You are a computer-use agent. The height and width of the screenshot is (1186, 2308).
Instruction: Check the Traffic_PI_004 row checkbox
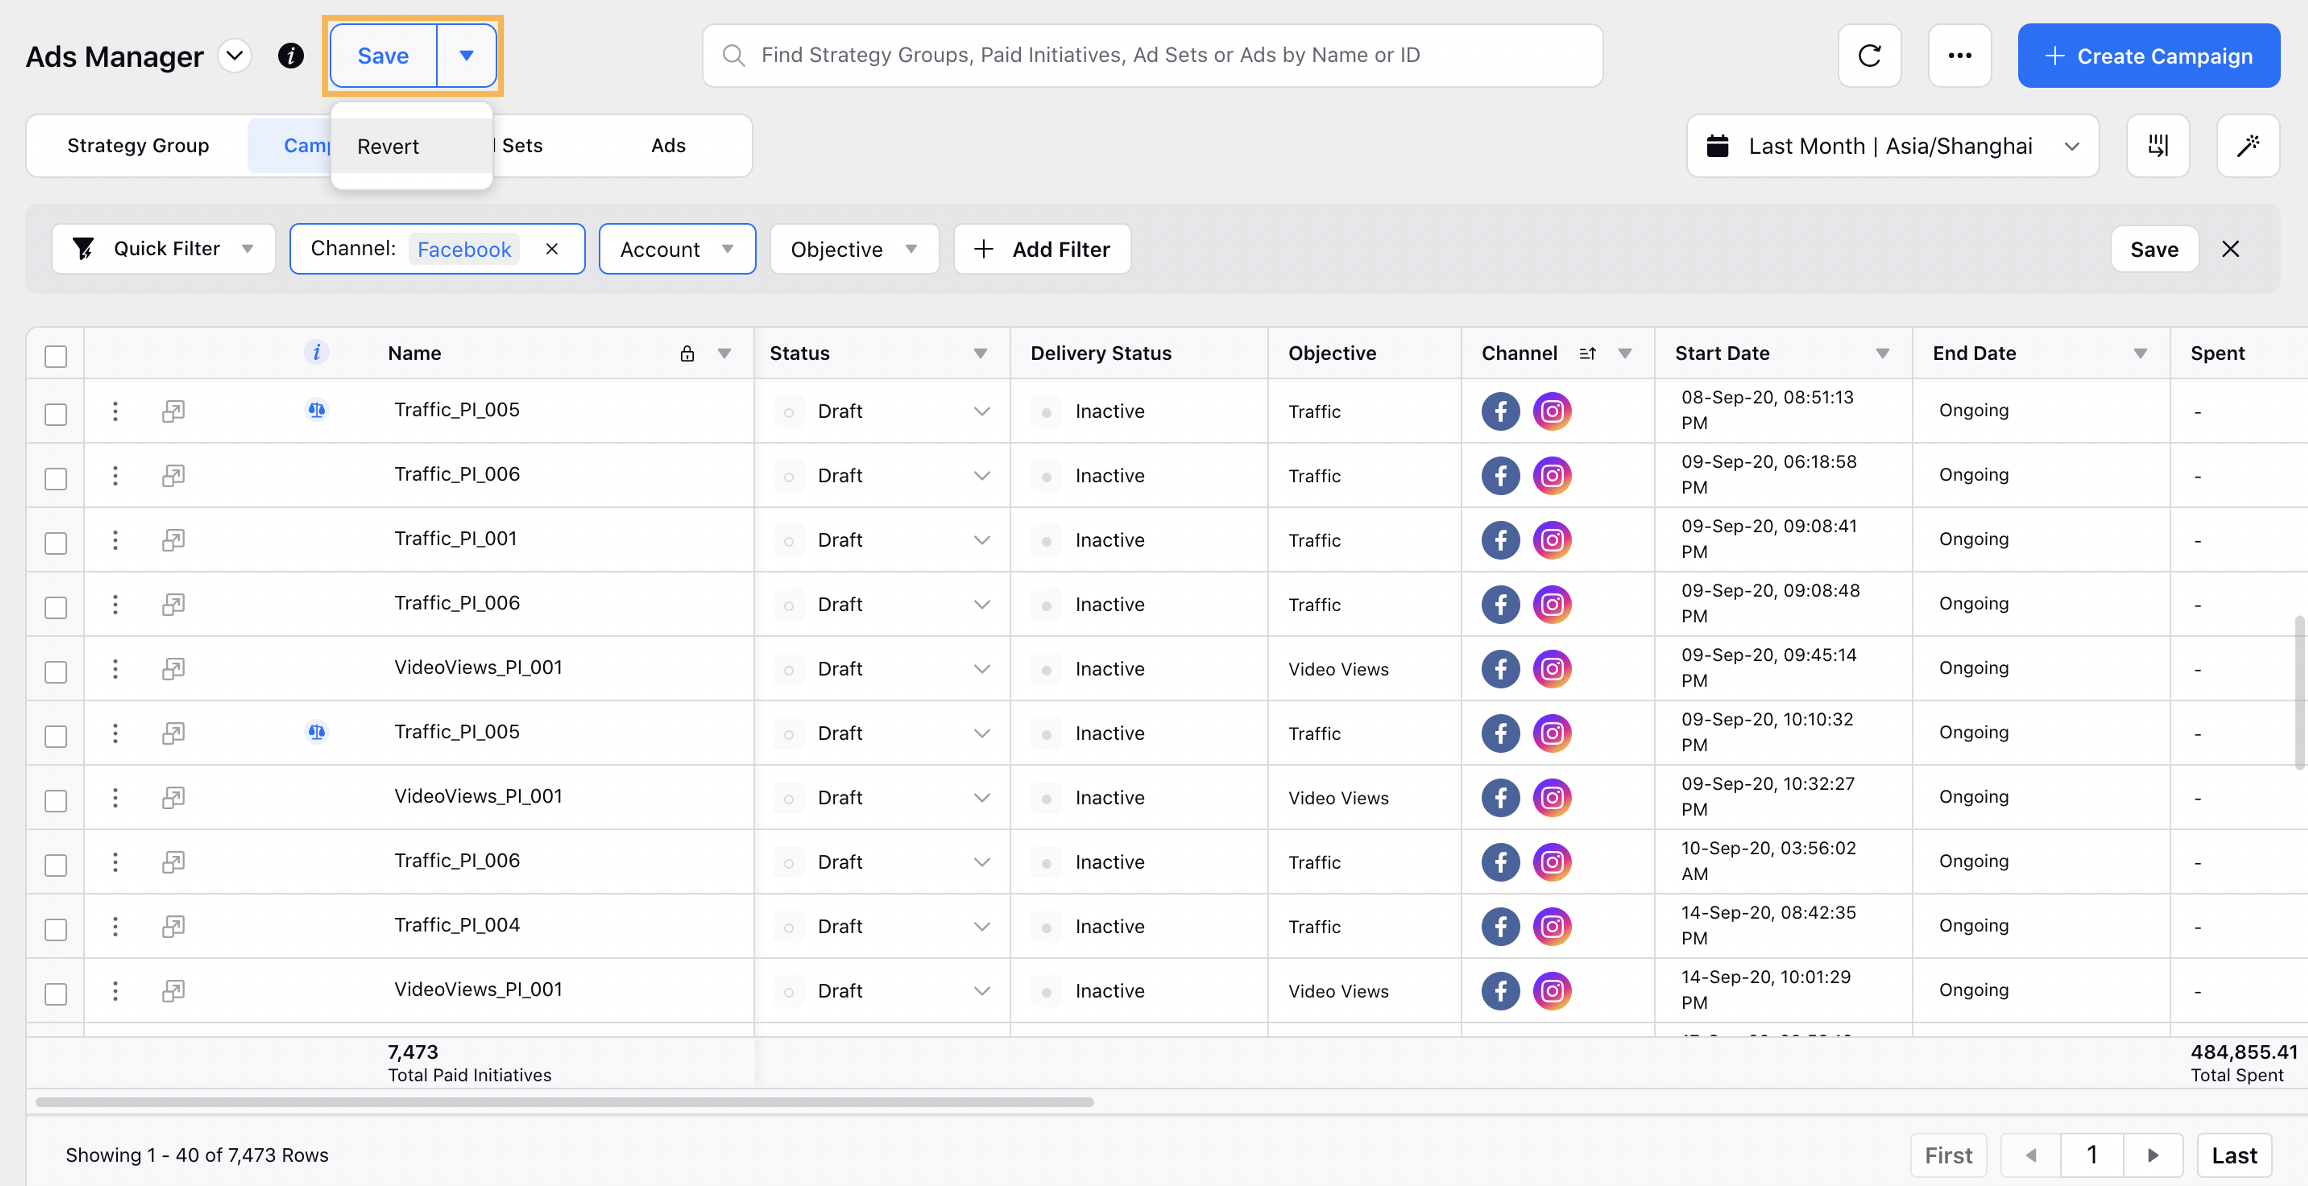coord(56,929)
